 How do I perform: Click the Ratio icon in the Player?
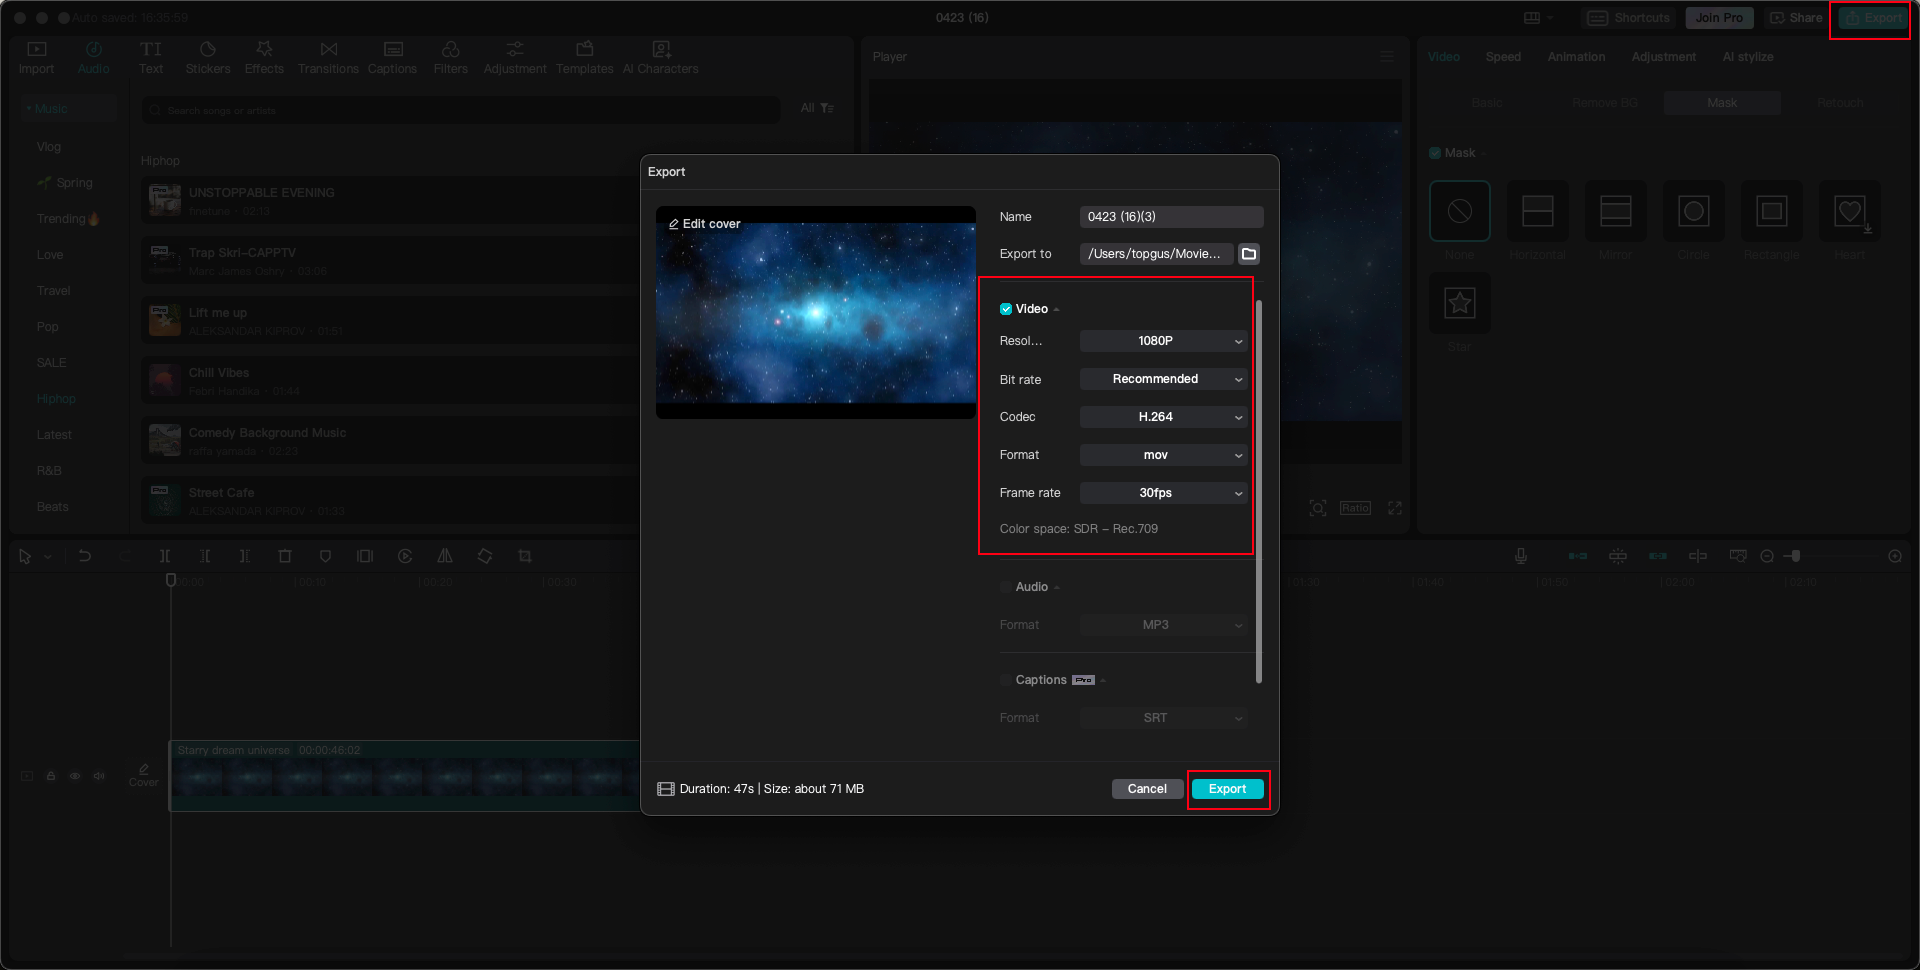click(x=1355, y=508)
